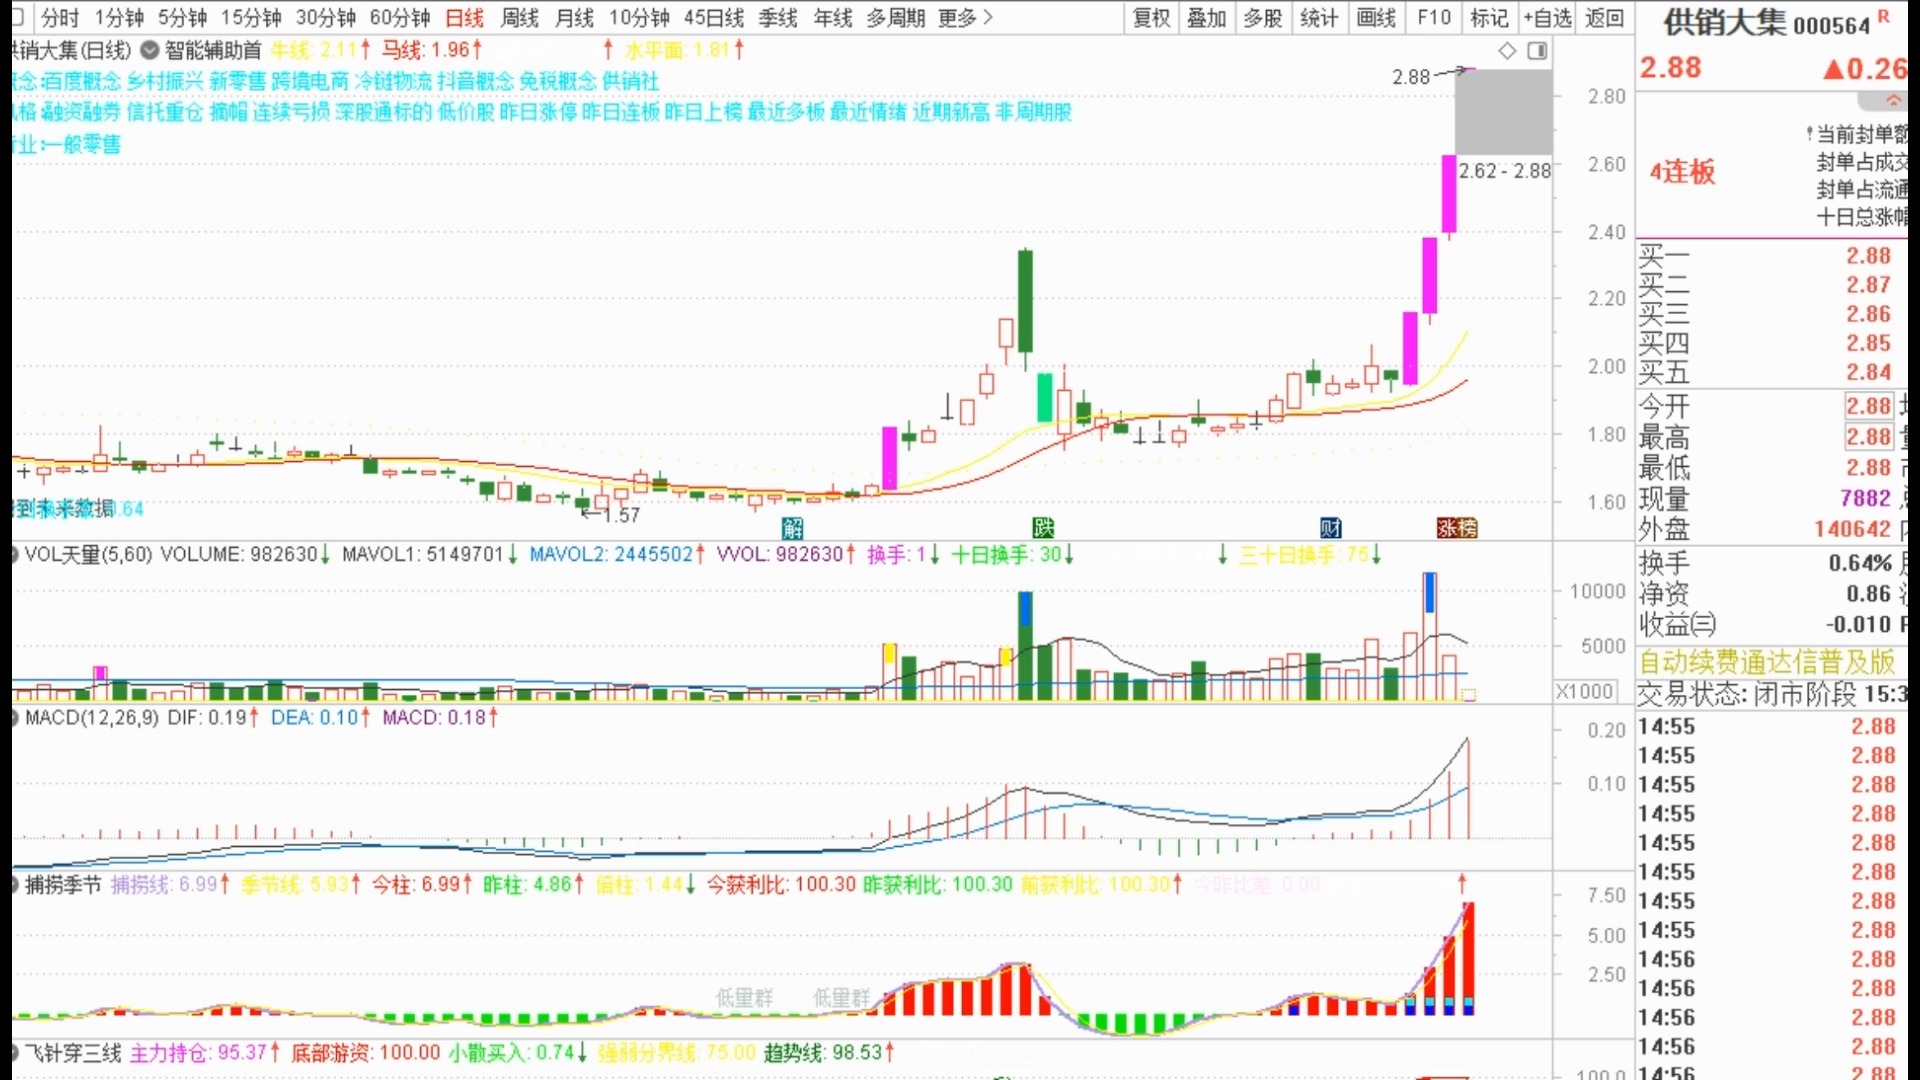Click the X1000 volume scale label
The height and width of the screenshot is (1080, 1920).
1585,691
